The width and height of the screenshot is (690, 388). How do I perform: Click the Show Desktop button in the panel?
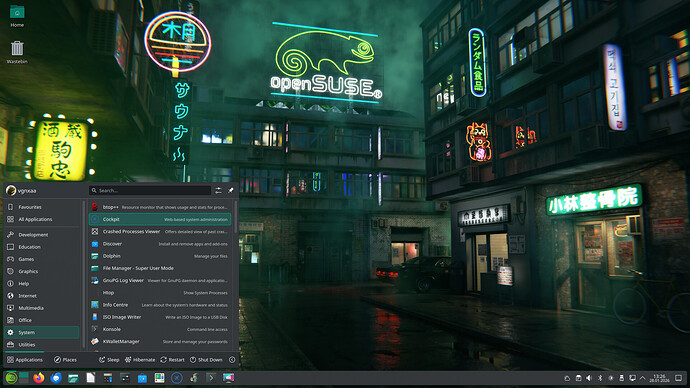tap(679, 378)
